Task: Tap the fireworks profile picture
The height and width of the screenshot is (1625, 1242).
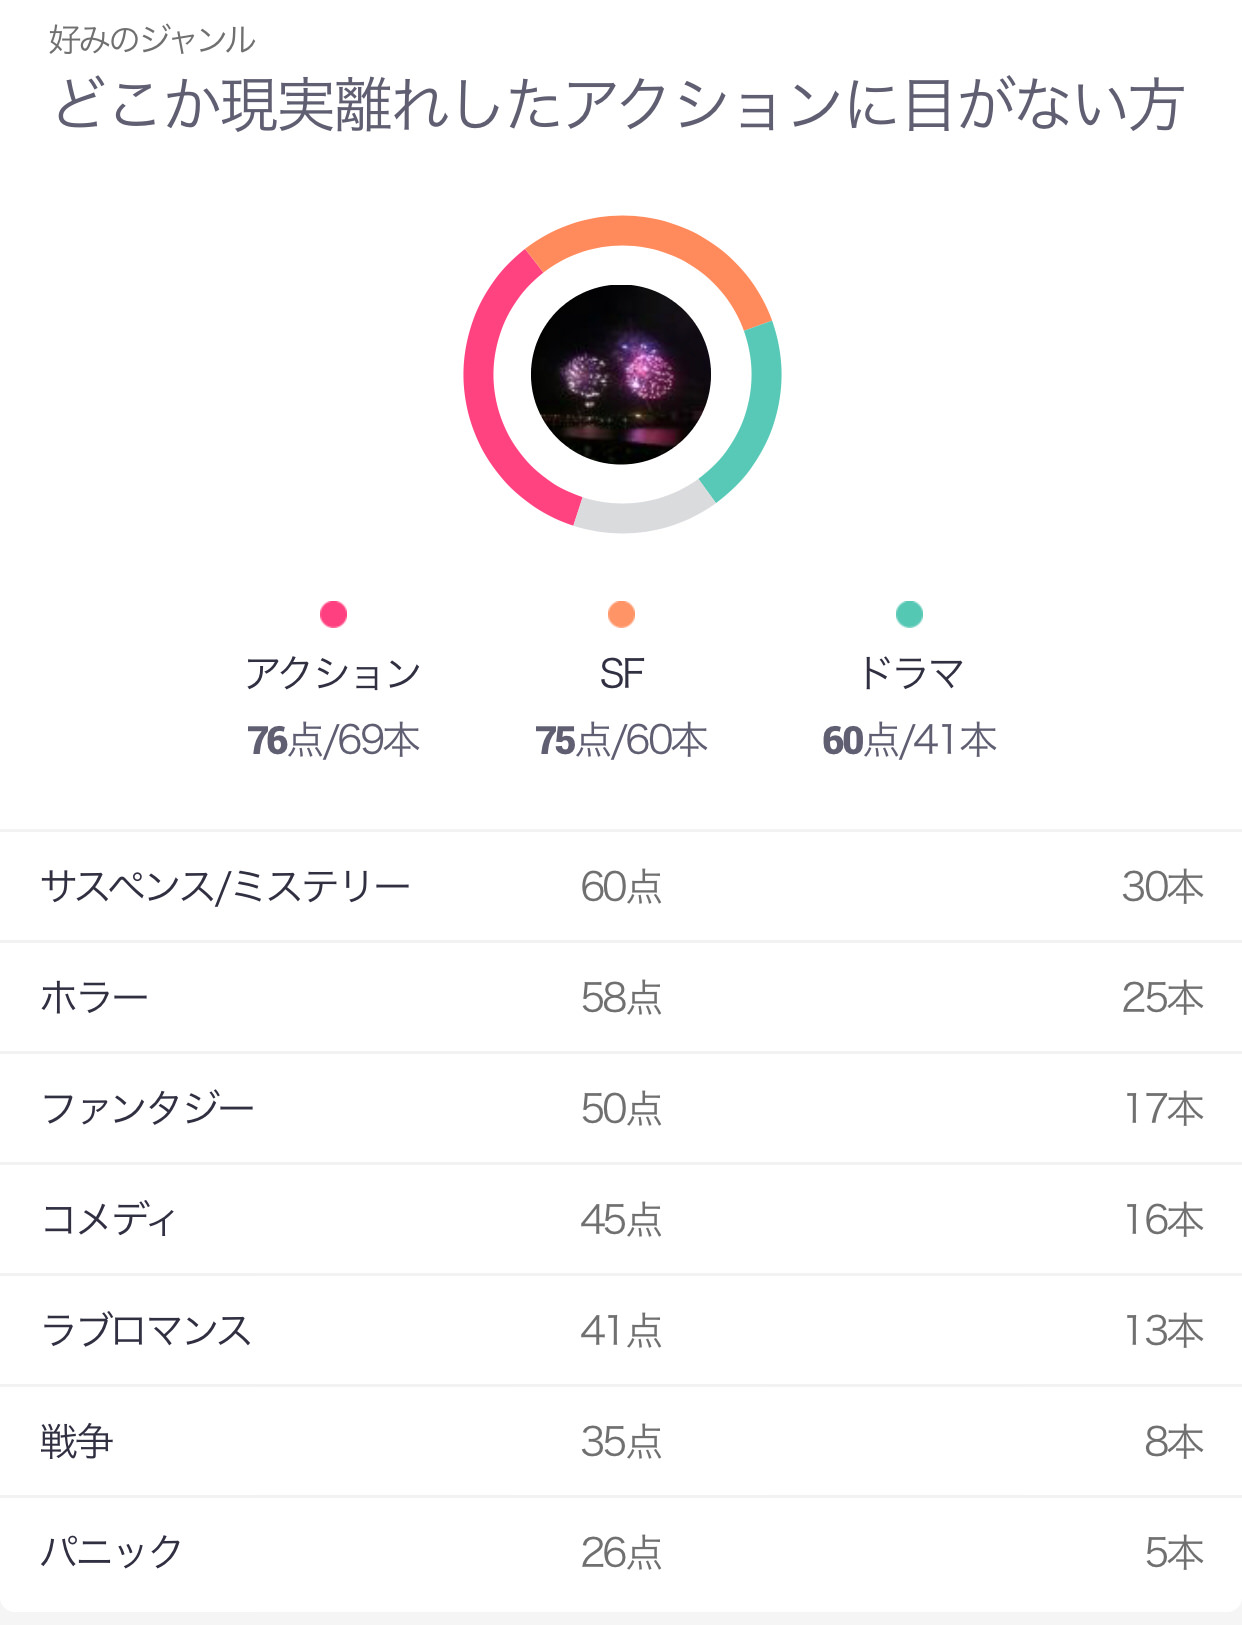Action: coord(621,375)
